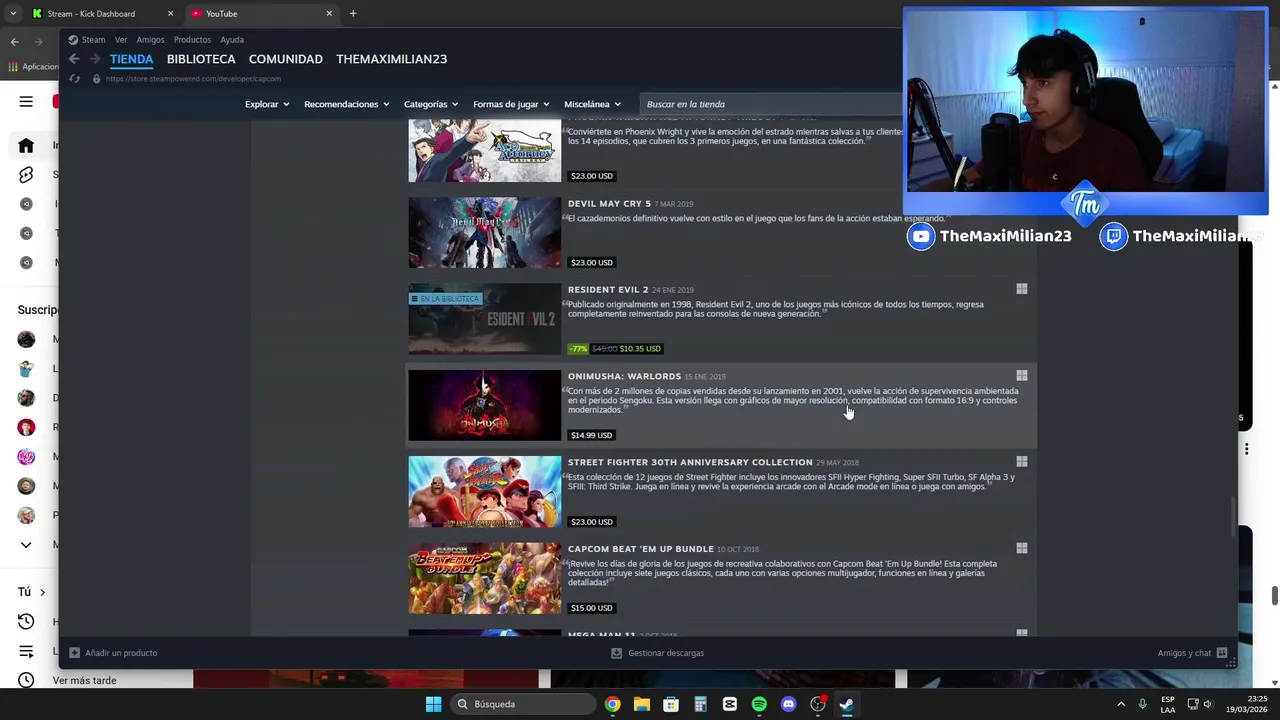Open the Windows Start menu
Viewport: 1280px width, 720px height.
point(433,704)
